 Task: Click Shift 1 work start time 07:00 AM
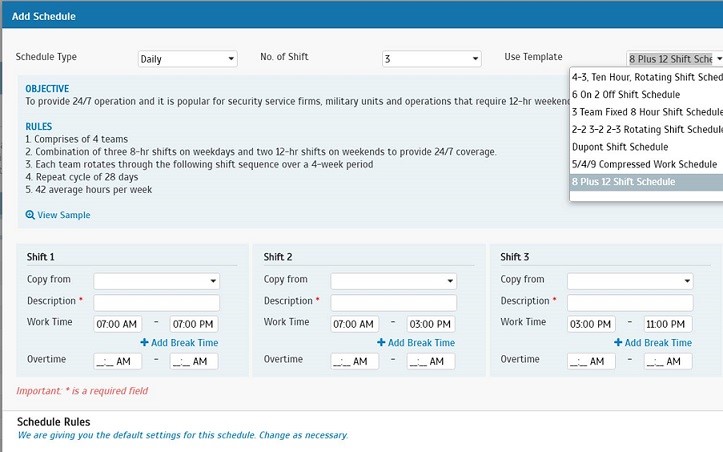[x=118, y=324]
